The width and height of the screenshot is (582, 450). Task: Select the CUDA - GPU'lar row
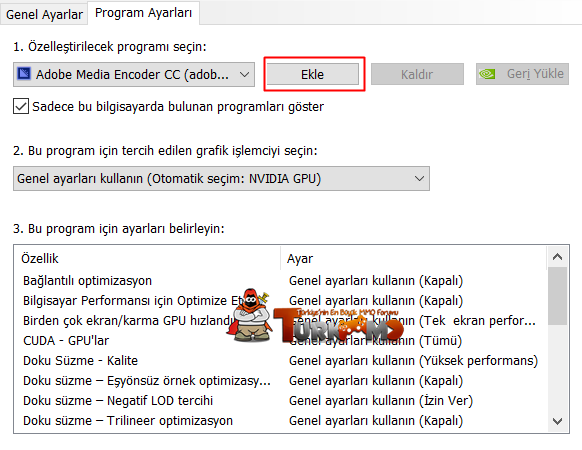pos(280,340)
